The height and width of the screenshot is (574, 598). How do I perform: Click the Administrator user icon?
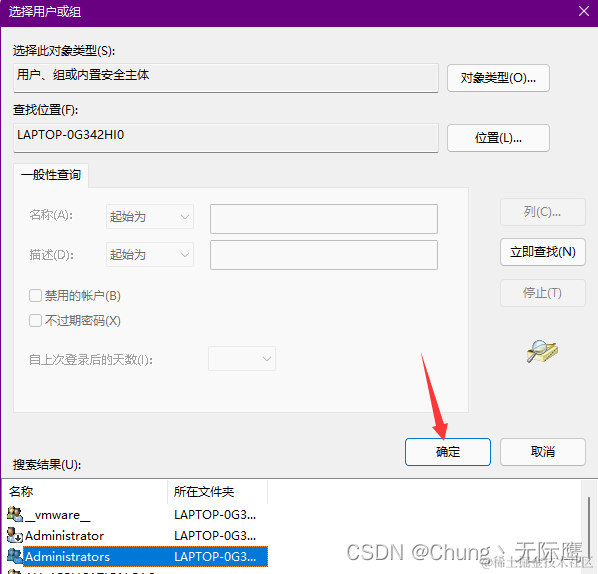[15, 535]
